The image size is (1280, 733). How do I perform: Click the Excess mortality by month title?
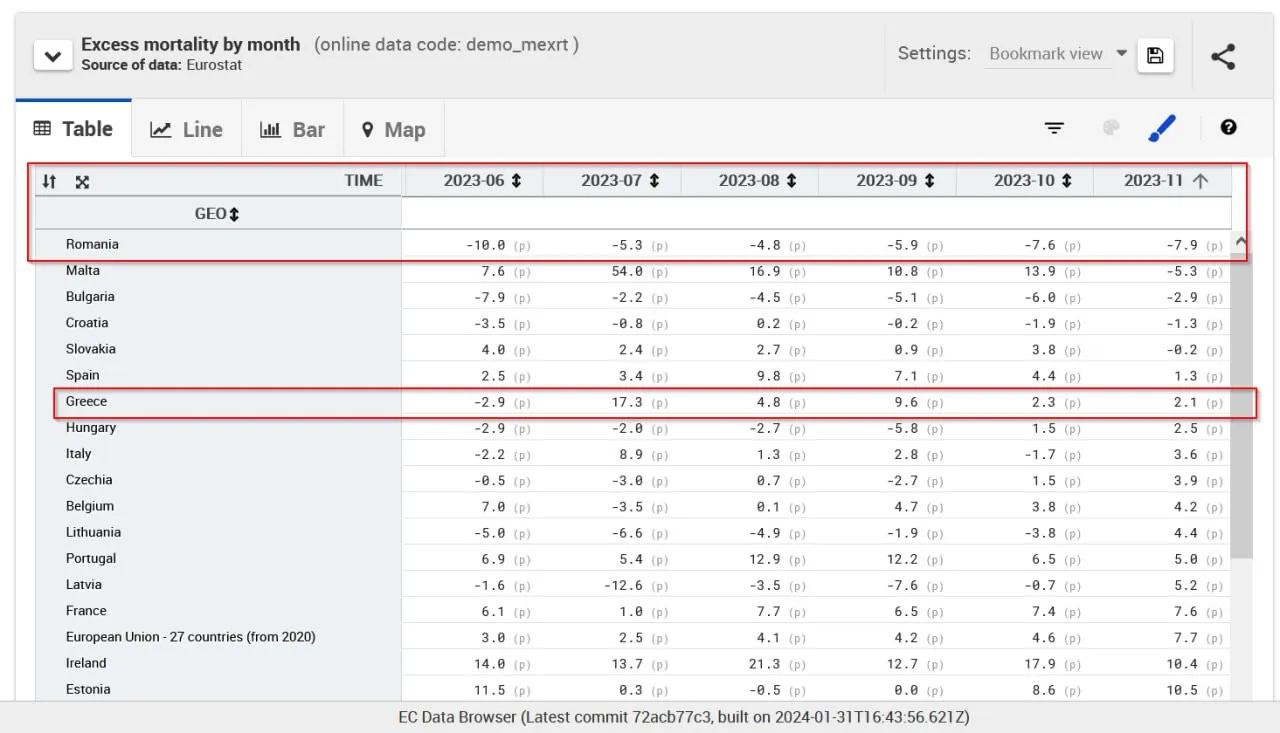[191, 44]
